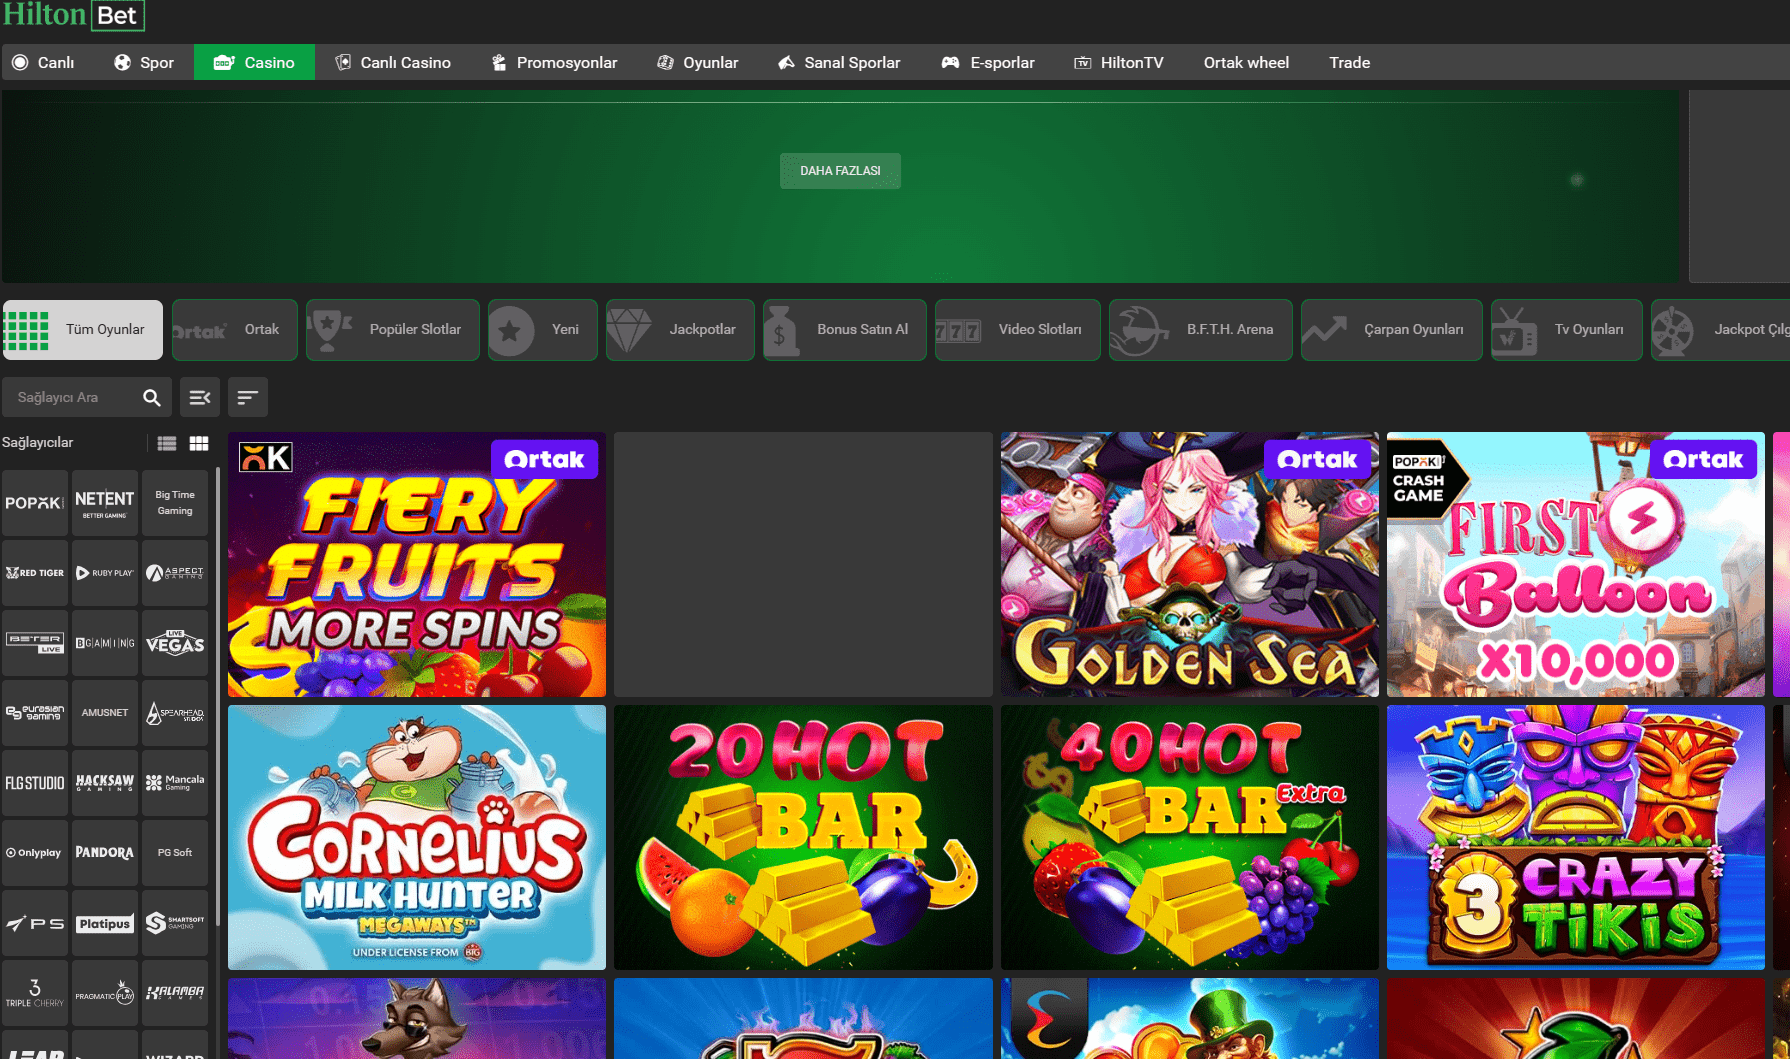Select the Tv Oyunları category tab
The width and height of the screenshot is (1790, 1059).
point(1567,330)
